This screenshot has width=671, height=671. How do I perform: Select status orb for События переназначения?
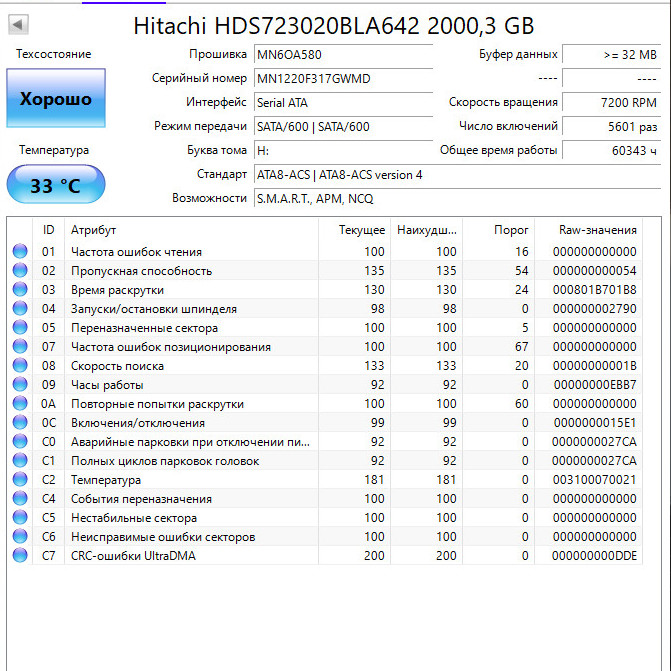[20, 498]
